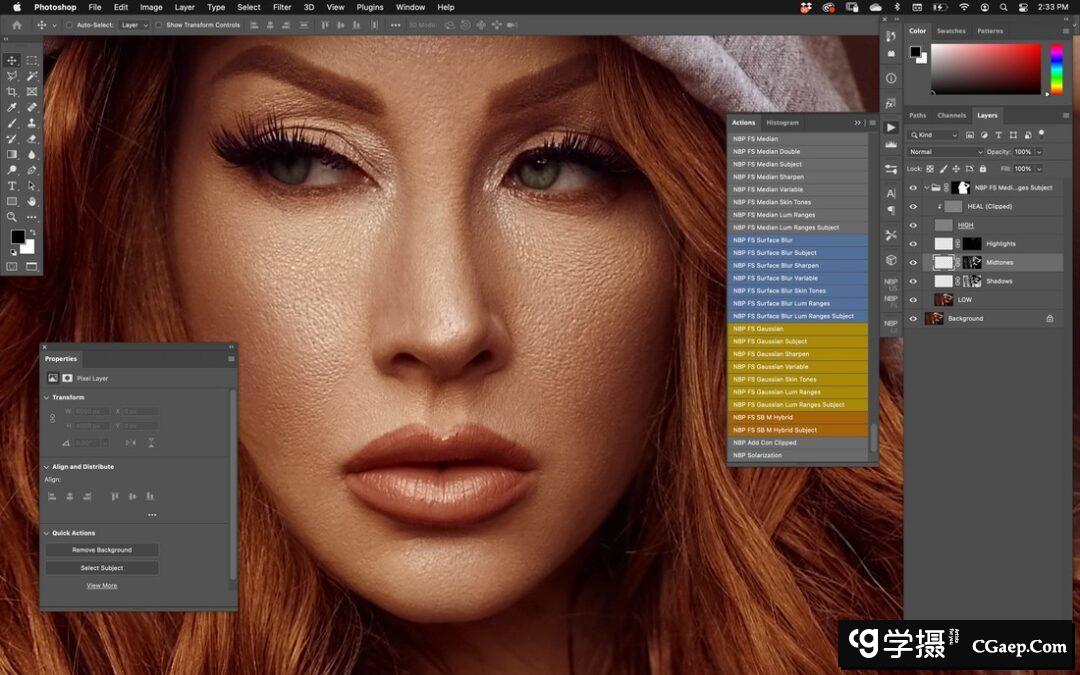Open the Filter menu
Image resolution: width=1080 pixels, height=675 pixels.
[282, 7]
